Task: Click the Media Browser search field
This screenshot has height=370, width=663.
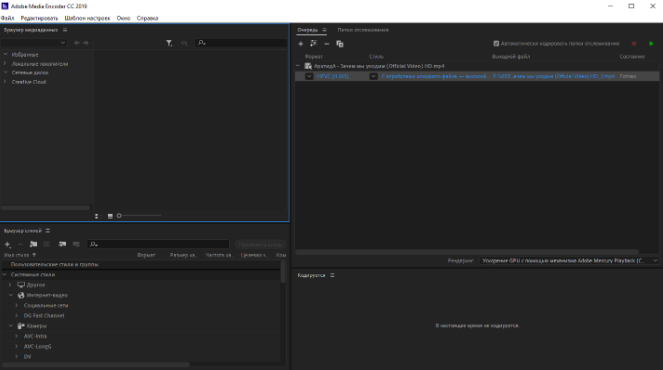Action: point(241,43)
